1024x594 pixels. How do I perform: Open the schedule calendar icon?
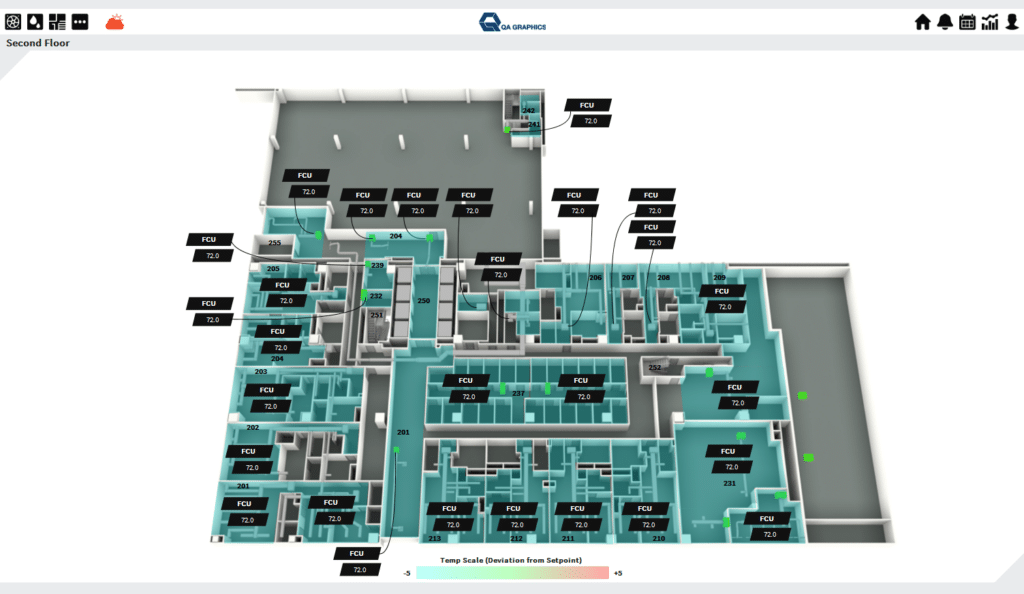pyautogui.click(x=967, y=22)
